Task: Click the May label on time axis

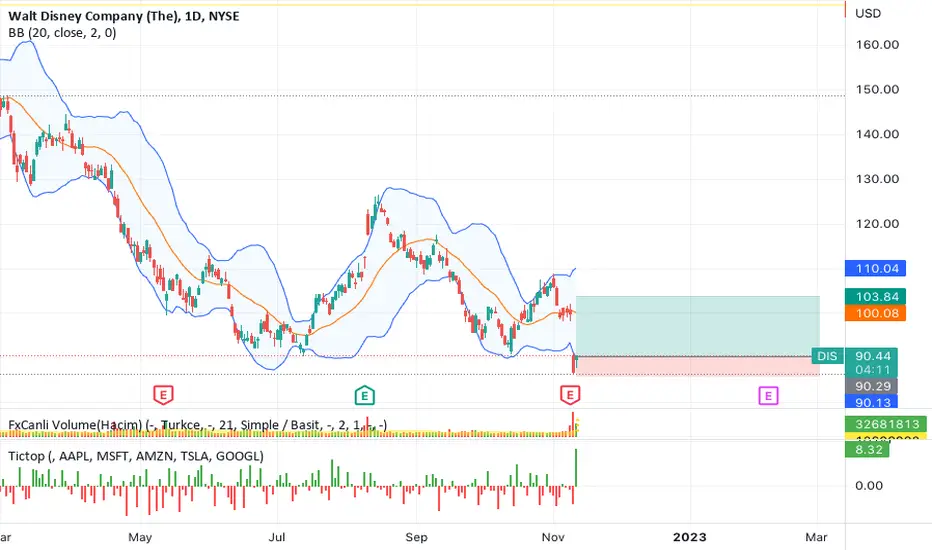Action: (x=140, y=537)
